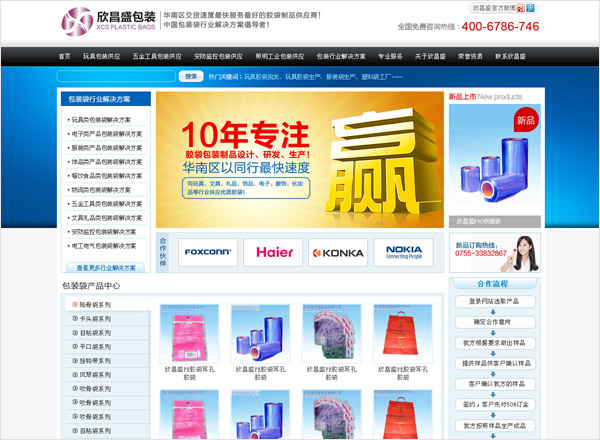Click the Haier partner logo

pos(273,253)
